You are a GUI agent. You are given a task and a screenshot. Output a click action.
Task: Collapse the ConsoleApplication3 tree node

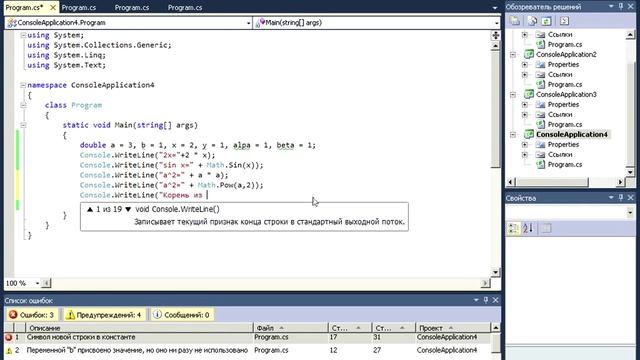(513, 95)
